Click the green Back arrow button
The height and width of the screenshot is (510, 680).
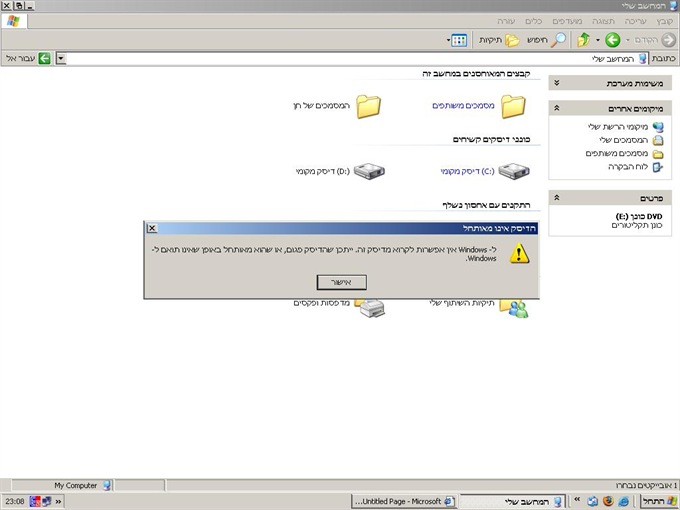tap(612, 40)
